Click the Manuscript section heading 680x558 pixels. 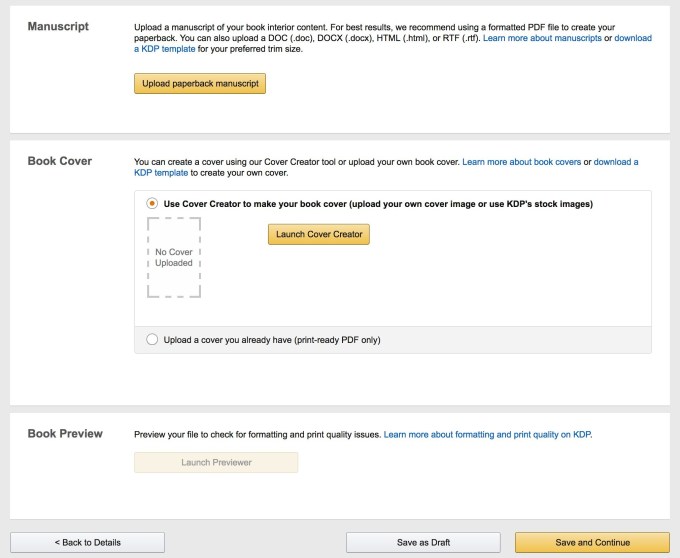tap(58, 26)
